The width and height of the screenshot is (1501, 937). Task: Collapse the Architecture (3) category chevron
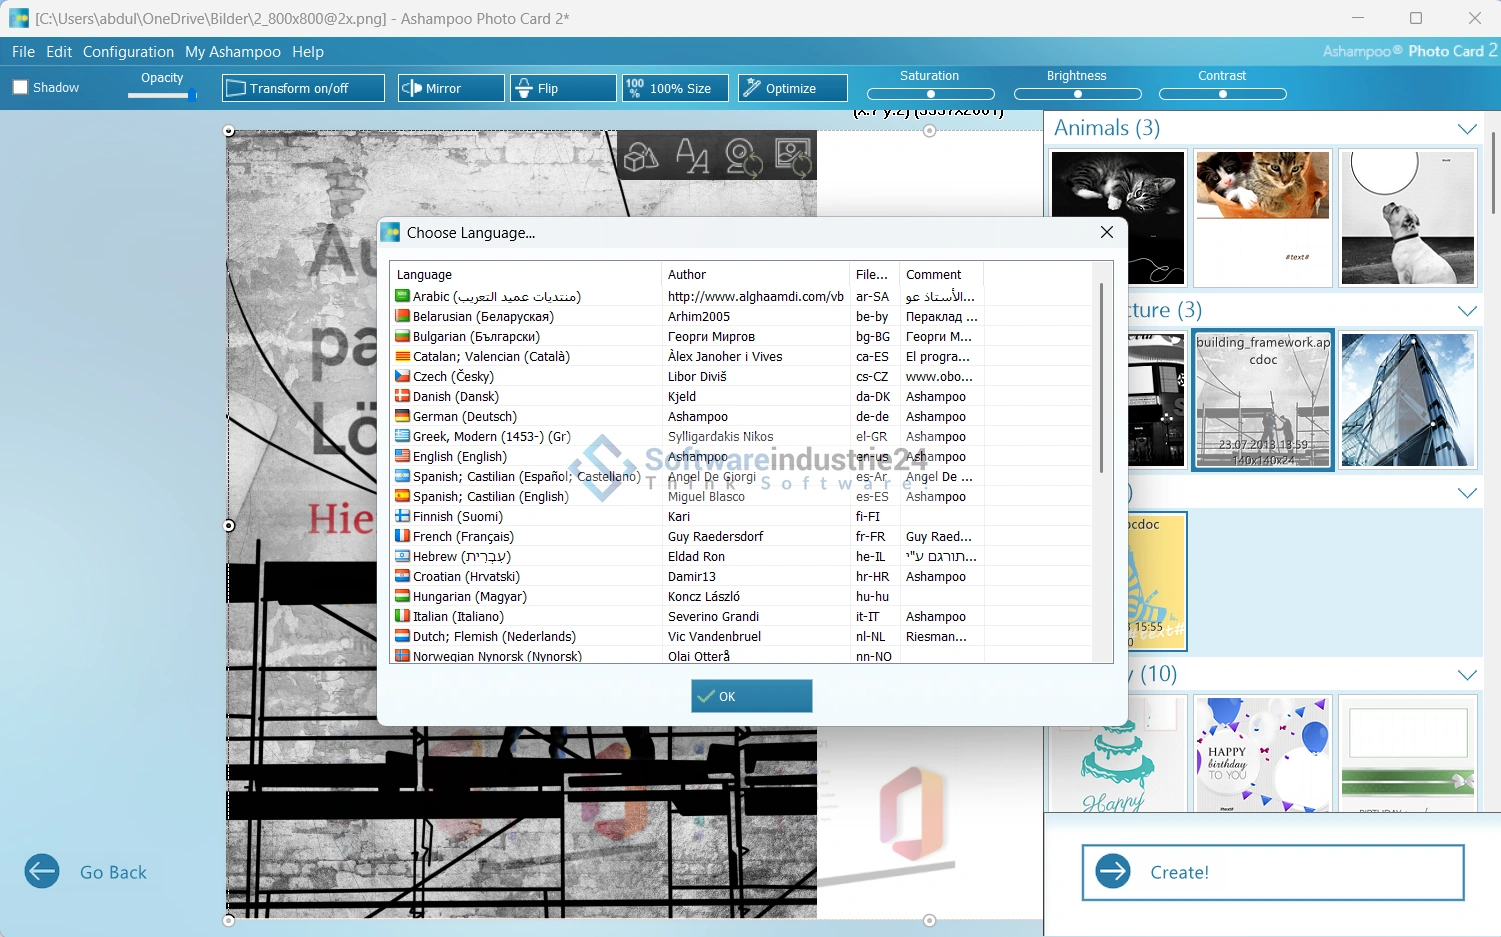point(1466,311)
